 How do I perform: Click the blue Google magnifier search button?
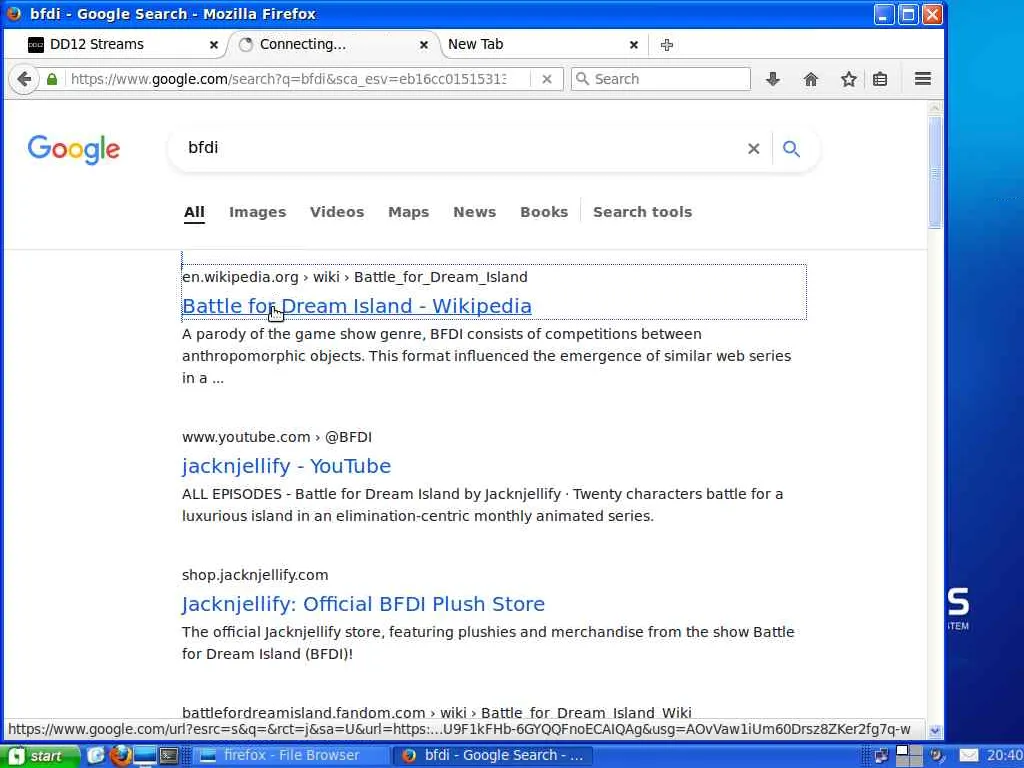[x=792, y=149]
